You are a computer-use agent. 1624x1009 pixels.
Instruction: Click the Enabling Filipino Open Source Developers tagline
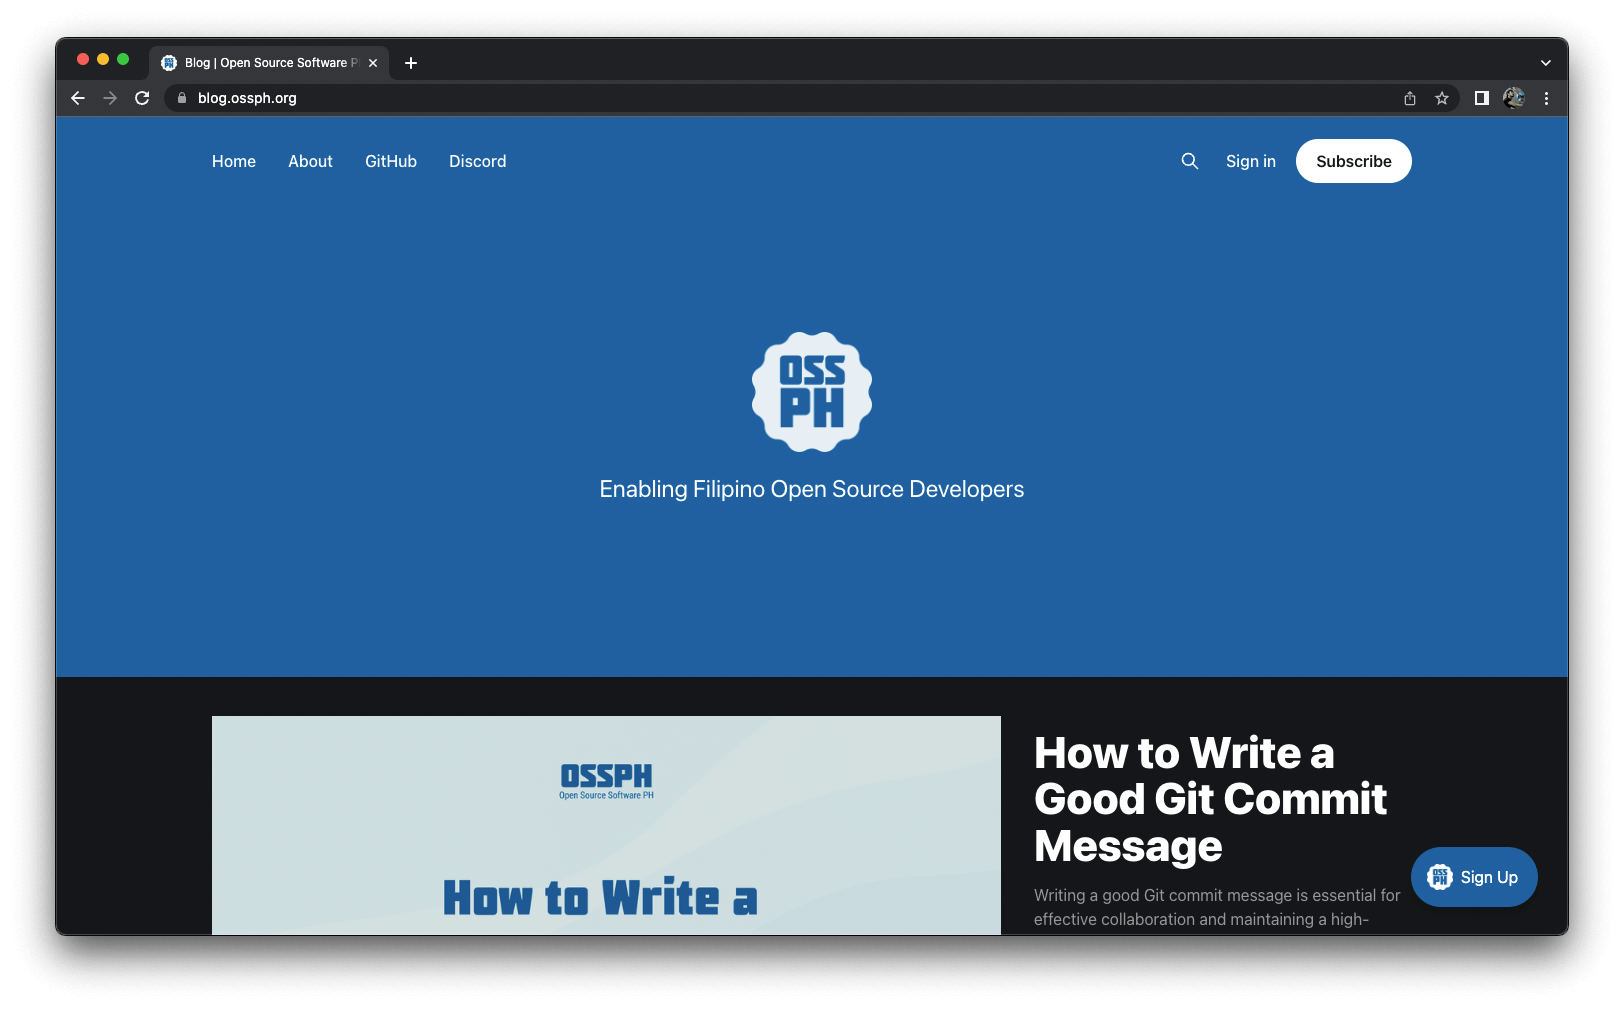pyautogui.click(x=812, y=489)
